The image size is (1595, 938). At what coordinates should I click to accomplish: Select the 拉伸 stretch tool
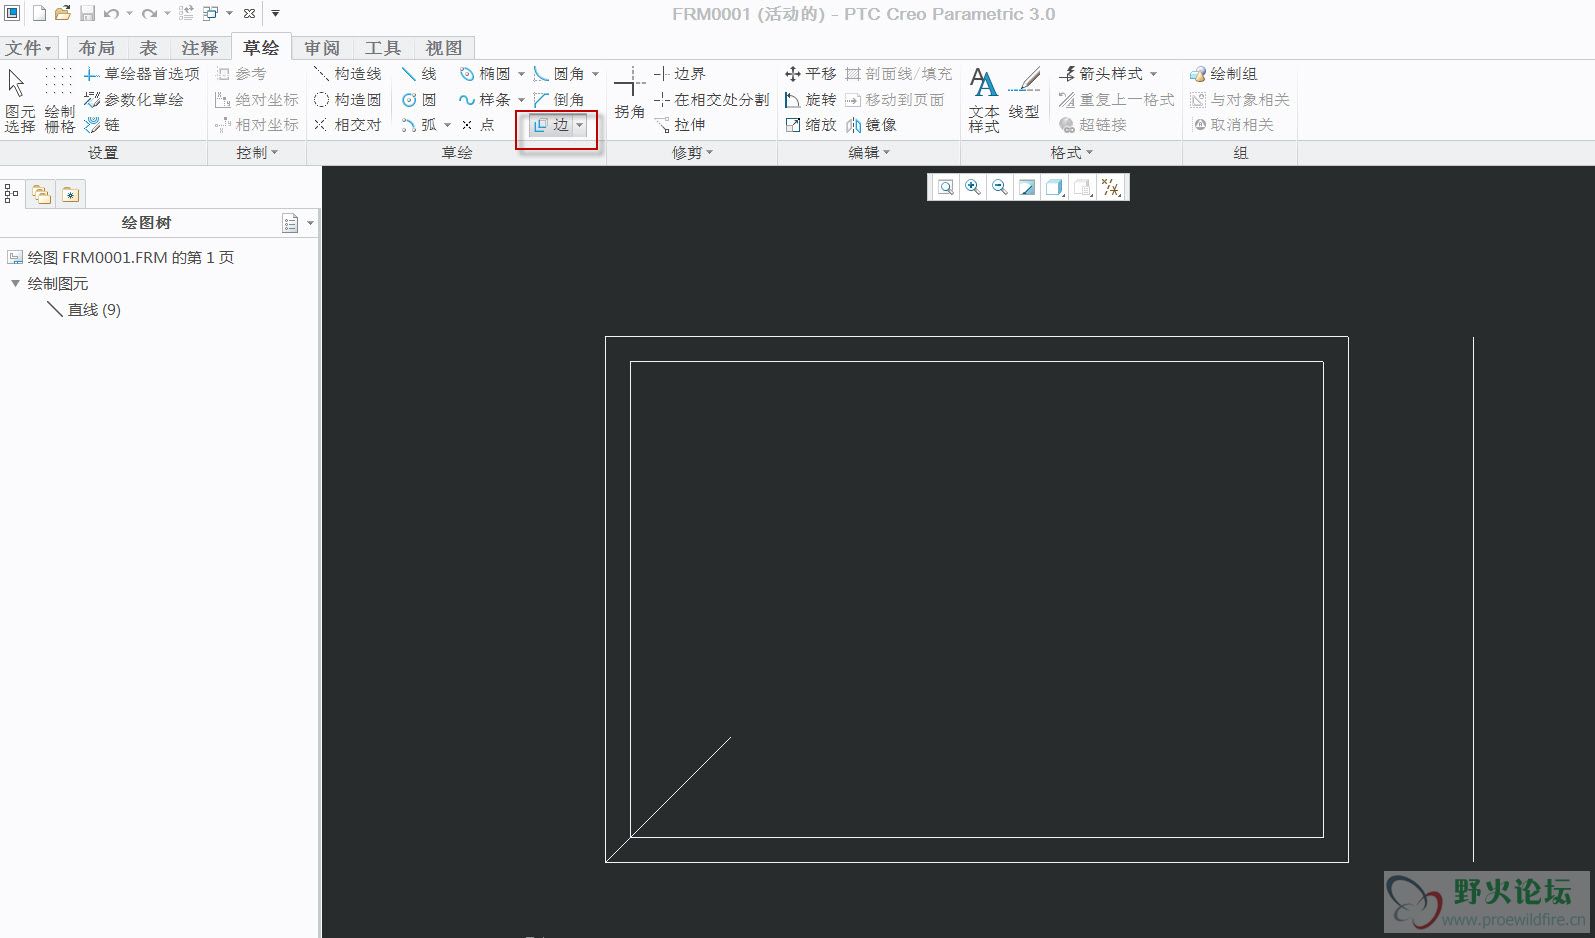(x=680, y=125)
